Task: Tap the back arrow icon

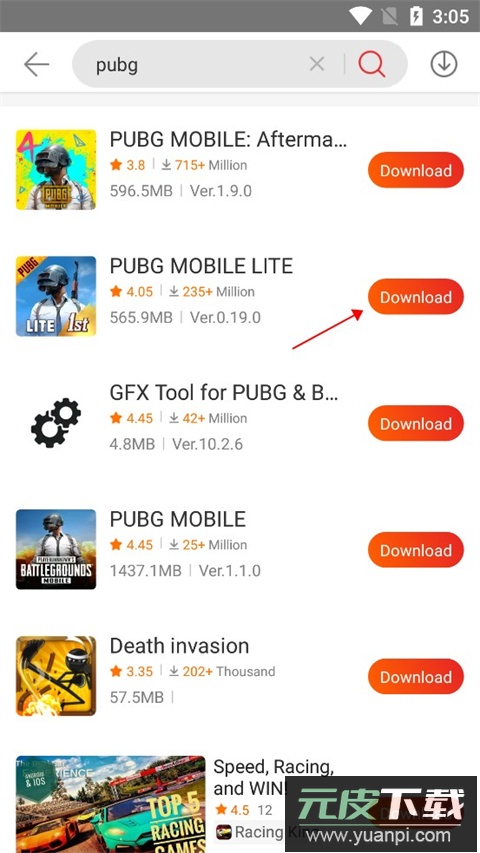Action: pyautogui.click(x=36, y=65)
